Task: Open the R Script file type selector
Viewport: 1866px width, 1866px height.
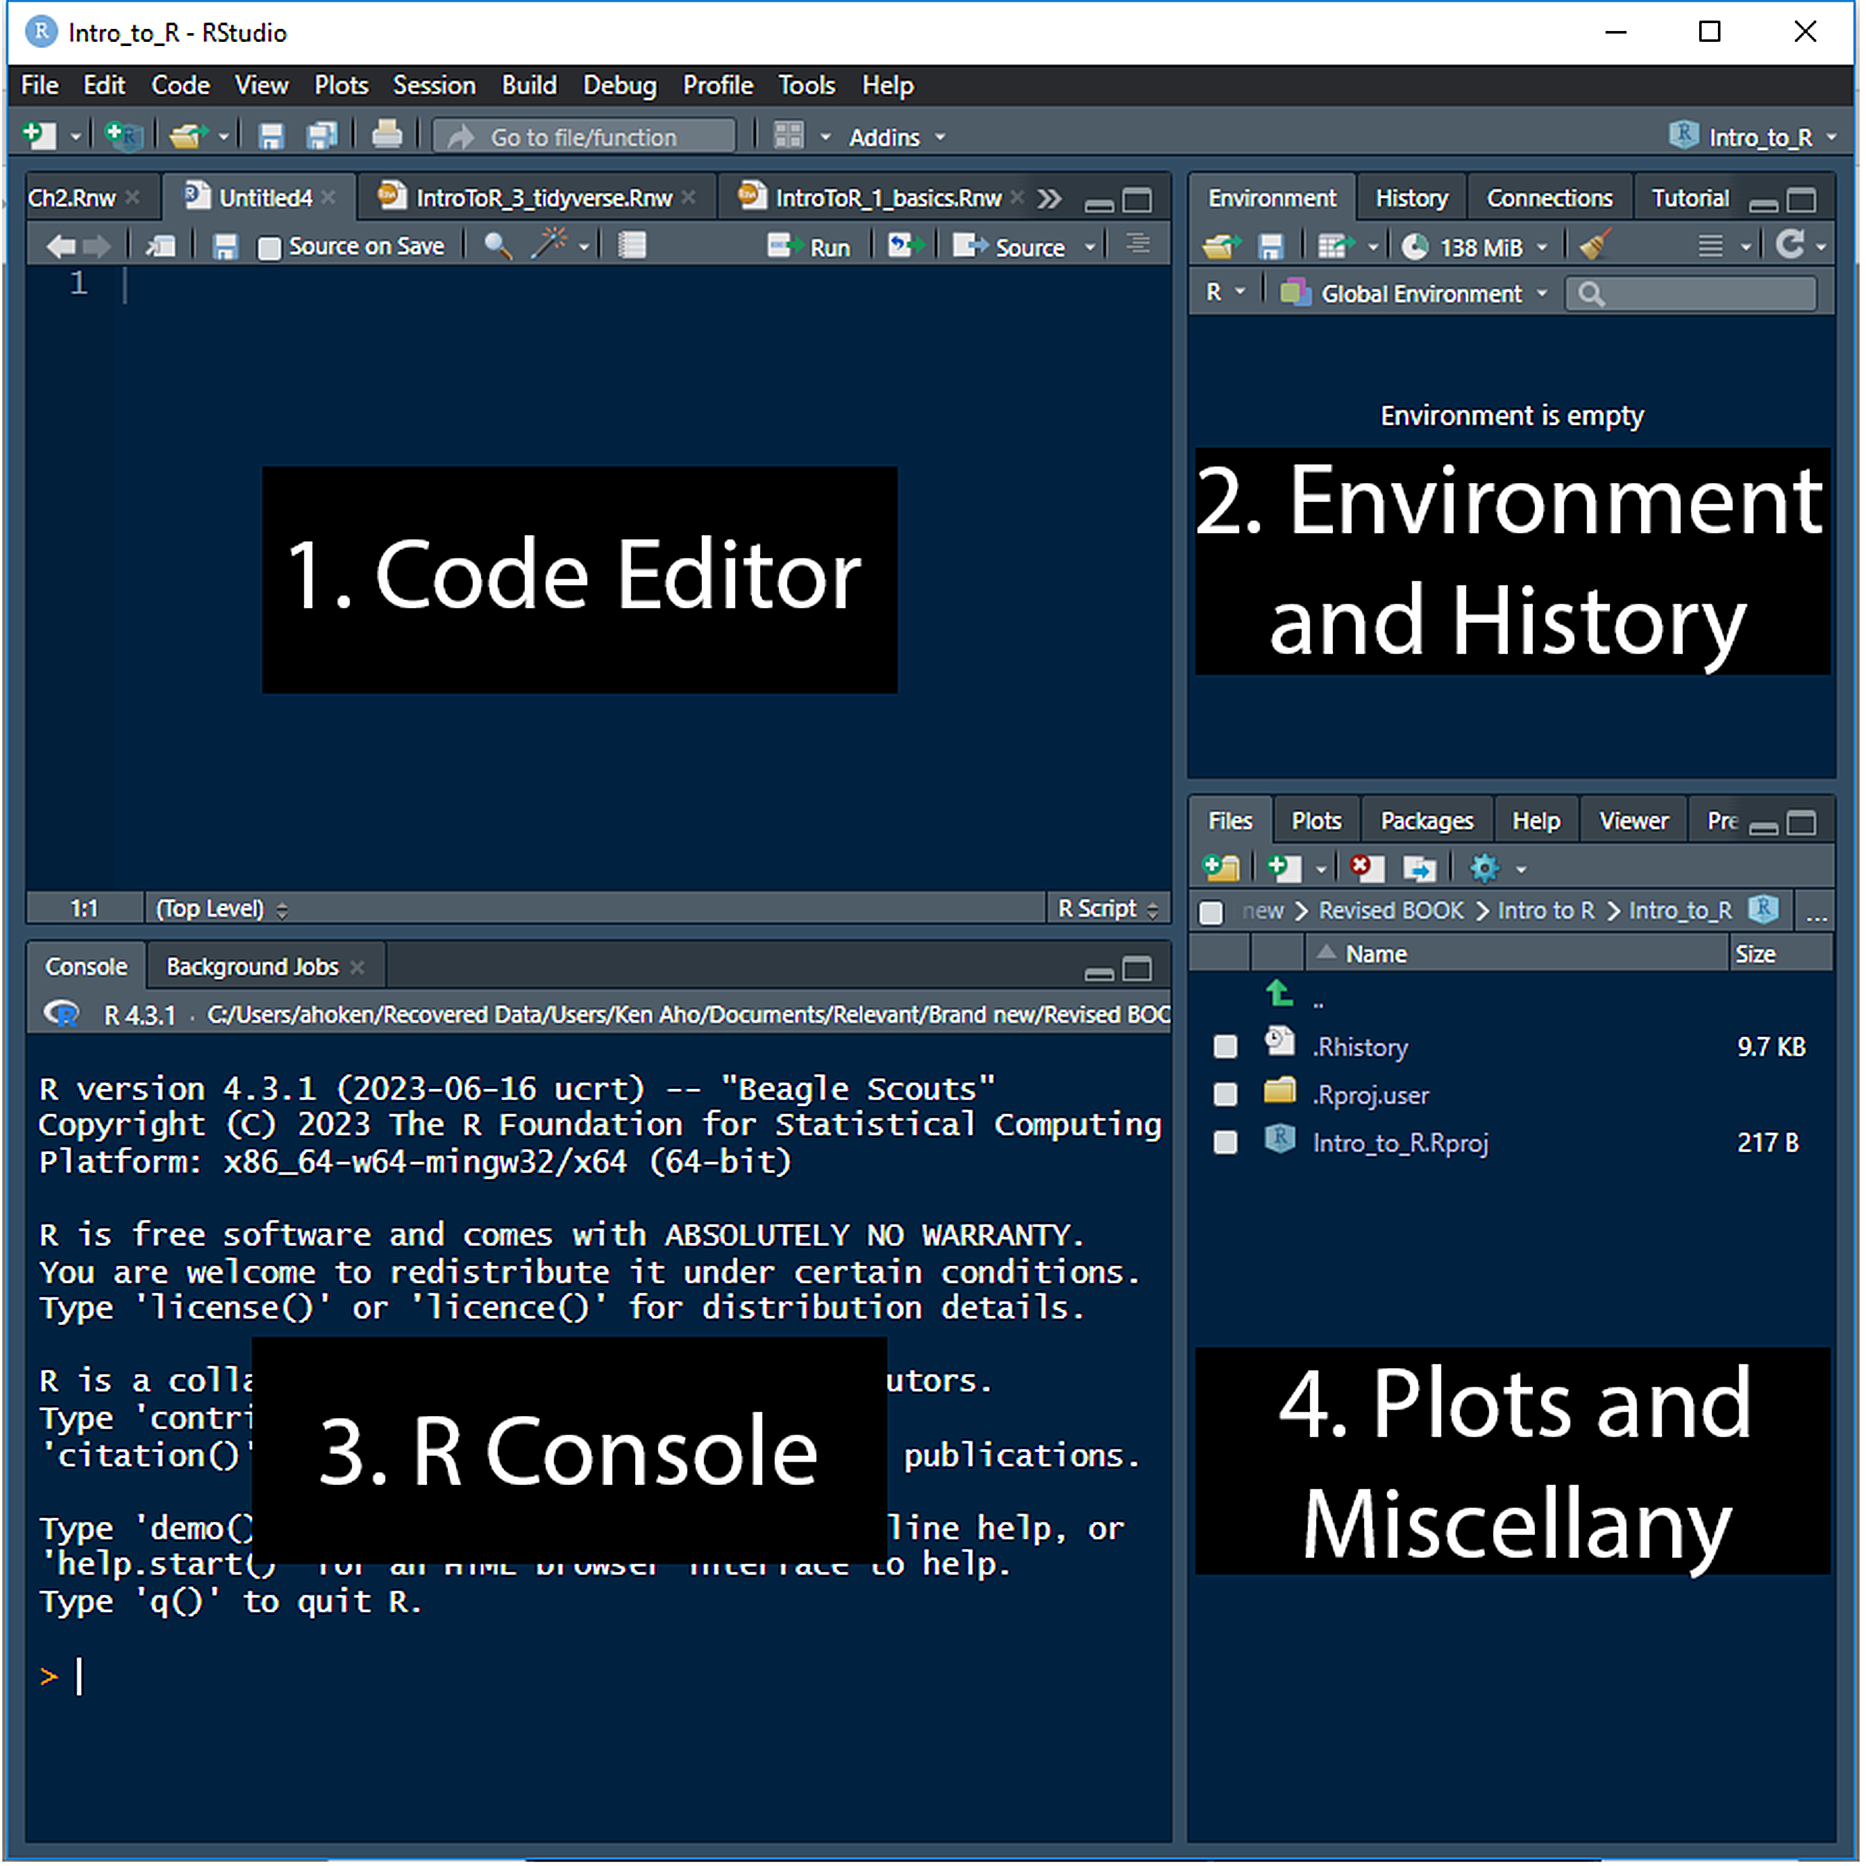Action: tap(1108, 909)
